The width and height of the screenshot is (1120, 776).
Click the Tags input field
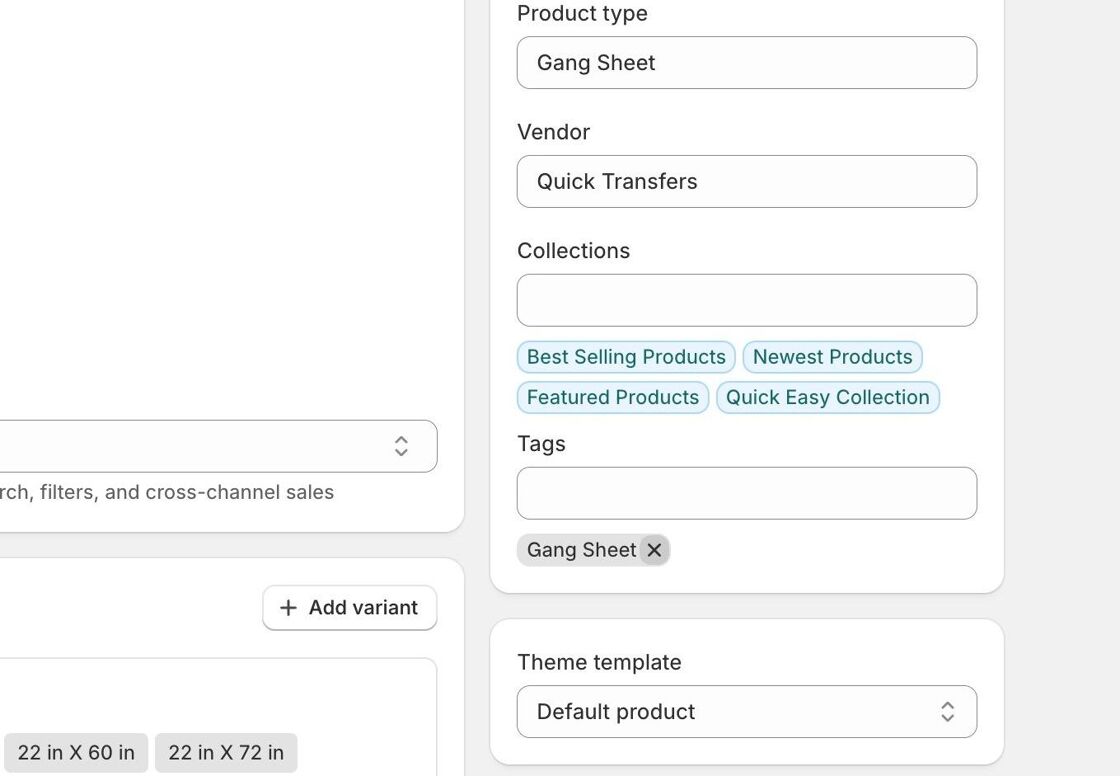pos(747,493)
